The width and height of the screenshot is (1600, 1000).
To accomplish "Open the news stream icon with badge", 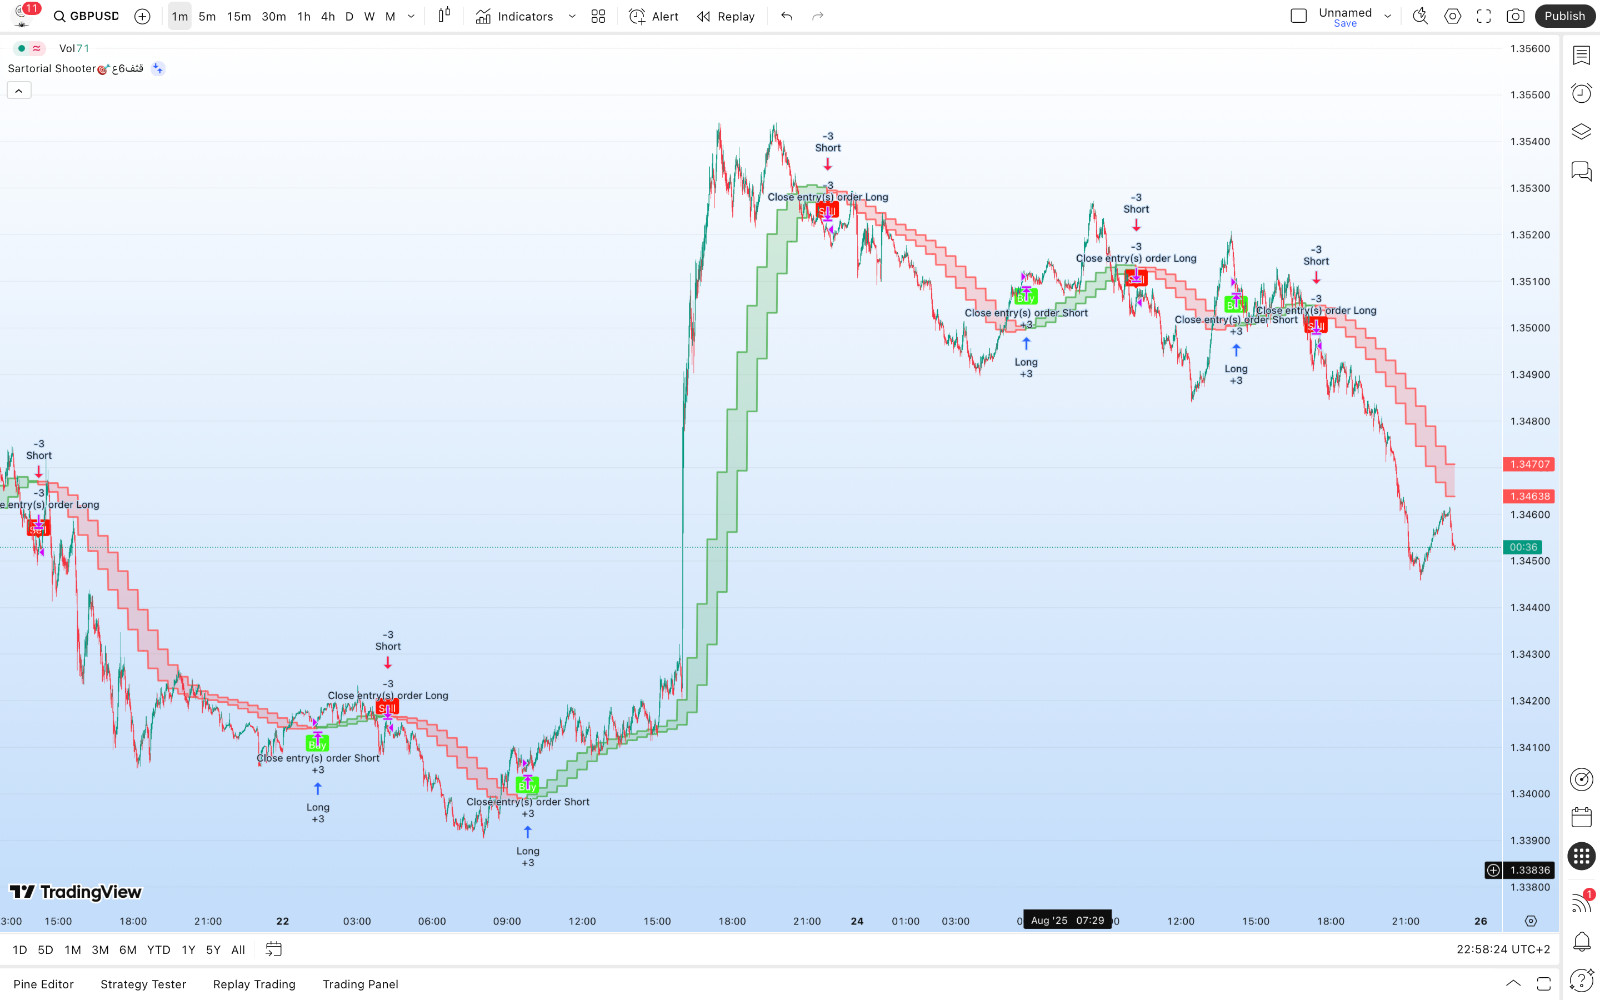I will pos(1581,902).
